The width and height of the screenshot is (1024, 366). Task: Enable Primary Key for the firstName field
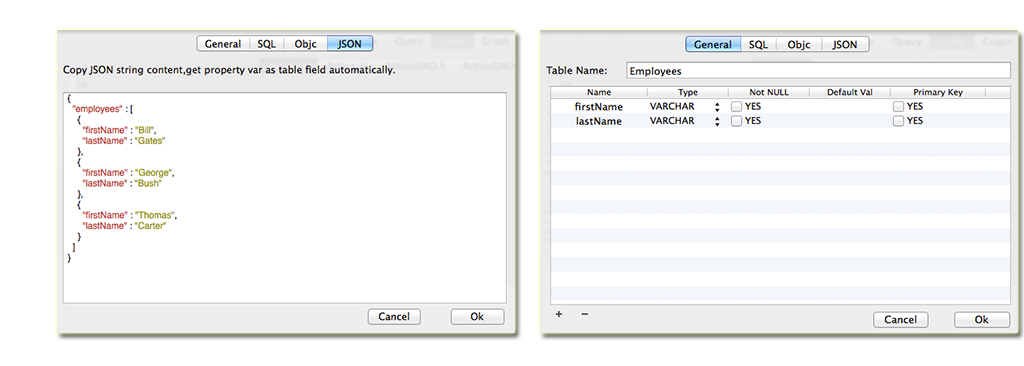tap(899, 106)
